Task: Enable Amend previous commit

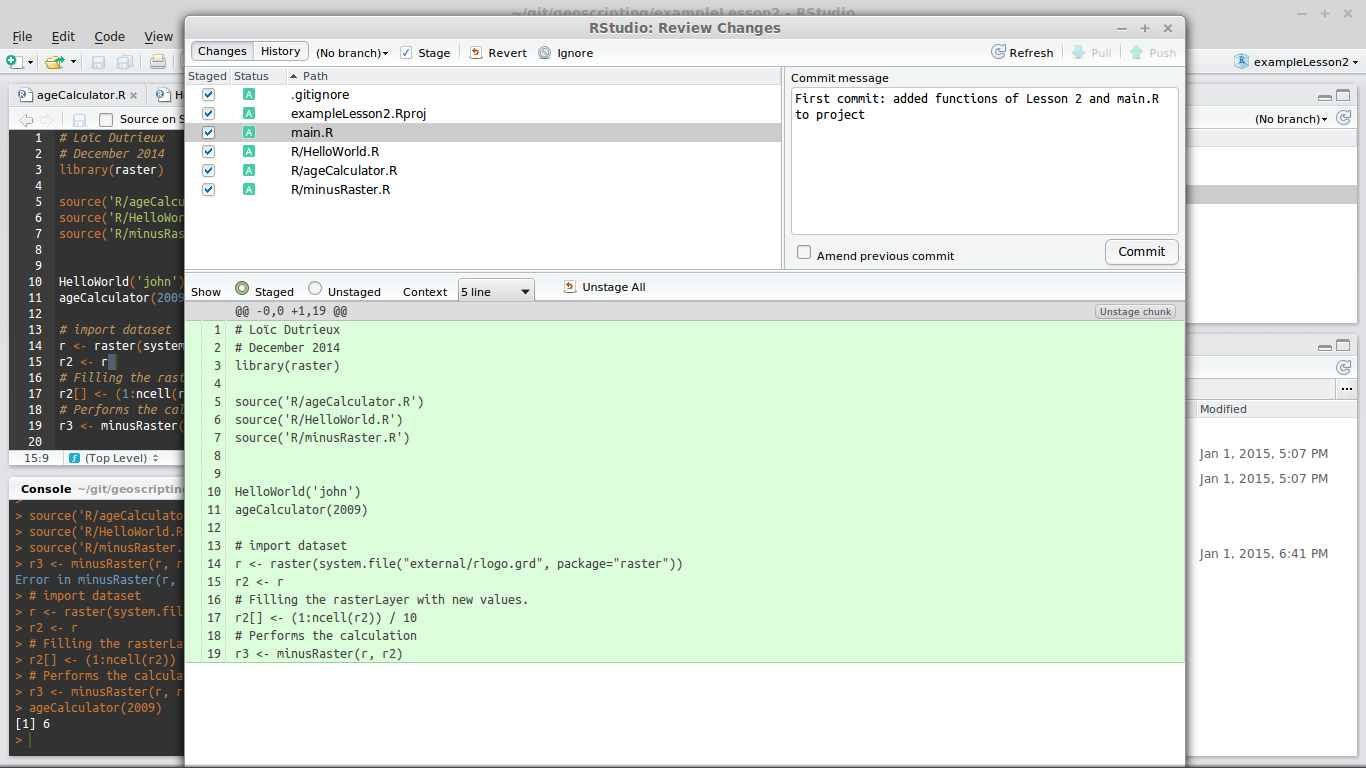Action: pyautogui.click(x=804, y=253)
